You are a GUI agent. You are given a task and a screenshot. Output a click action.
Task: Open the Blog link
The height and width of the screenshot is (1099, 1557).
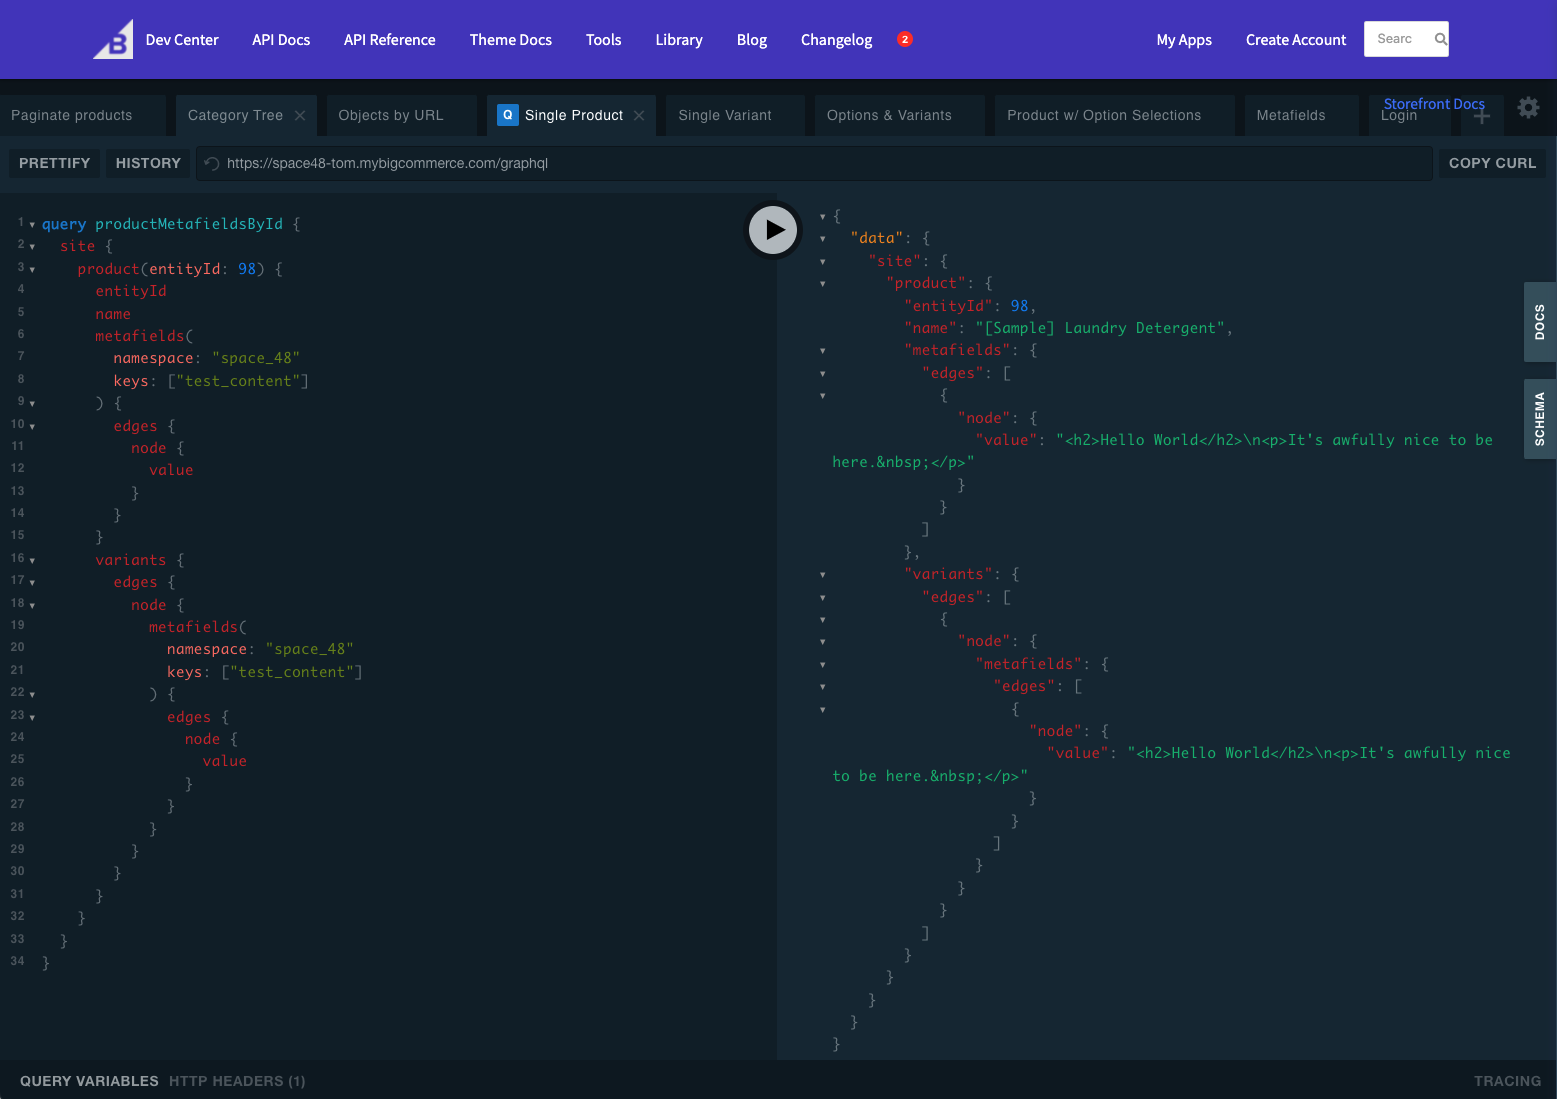(x=752, y=40)
